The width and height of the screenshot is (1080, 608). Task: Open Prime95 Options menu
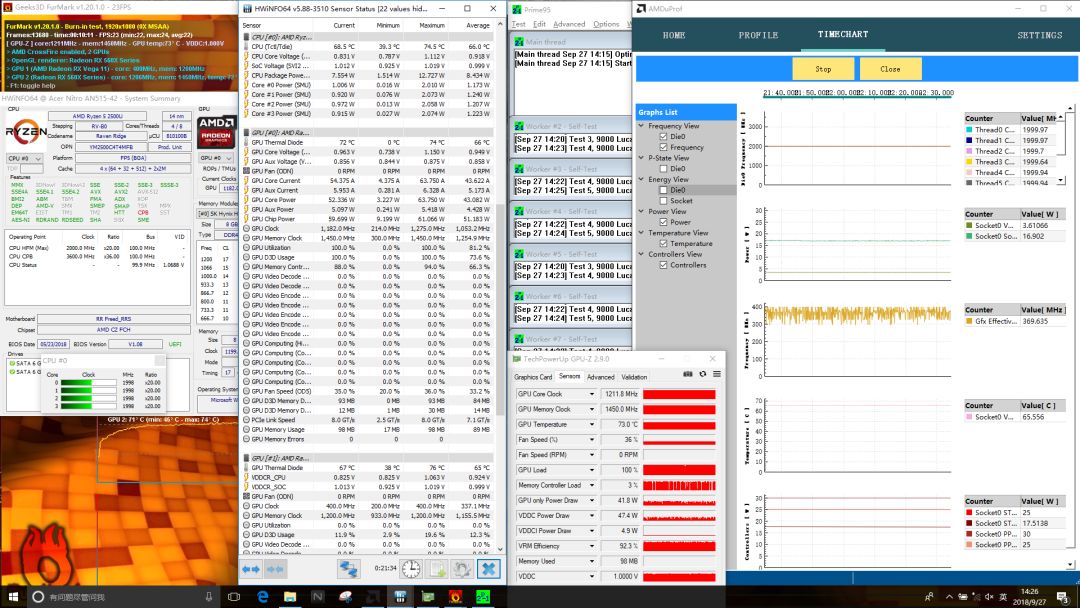pyautogui.click(x=606, y=24)
